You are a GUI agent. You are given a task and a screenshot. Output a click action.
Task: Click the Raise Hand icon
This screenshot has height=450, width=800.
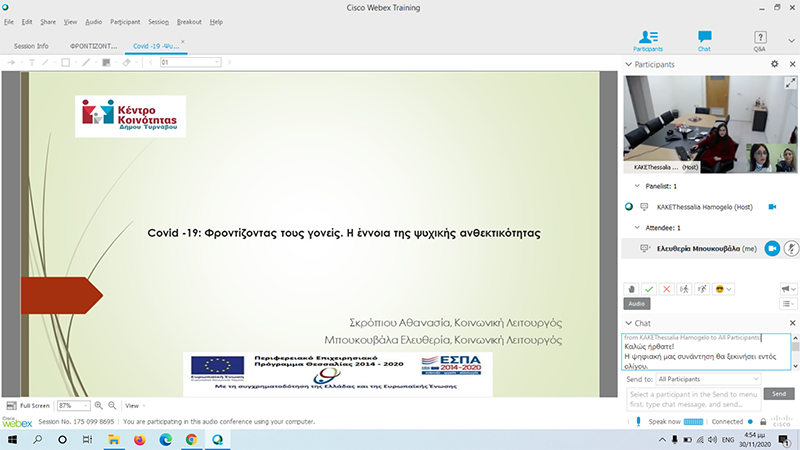pyautogui.click(x=630, y=289)
